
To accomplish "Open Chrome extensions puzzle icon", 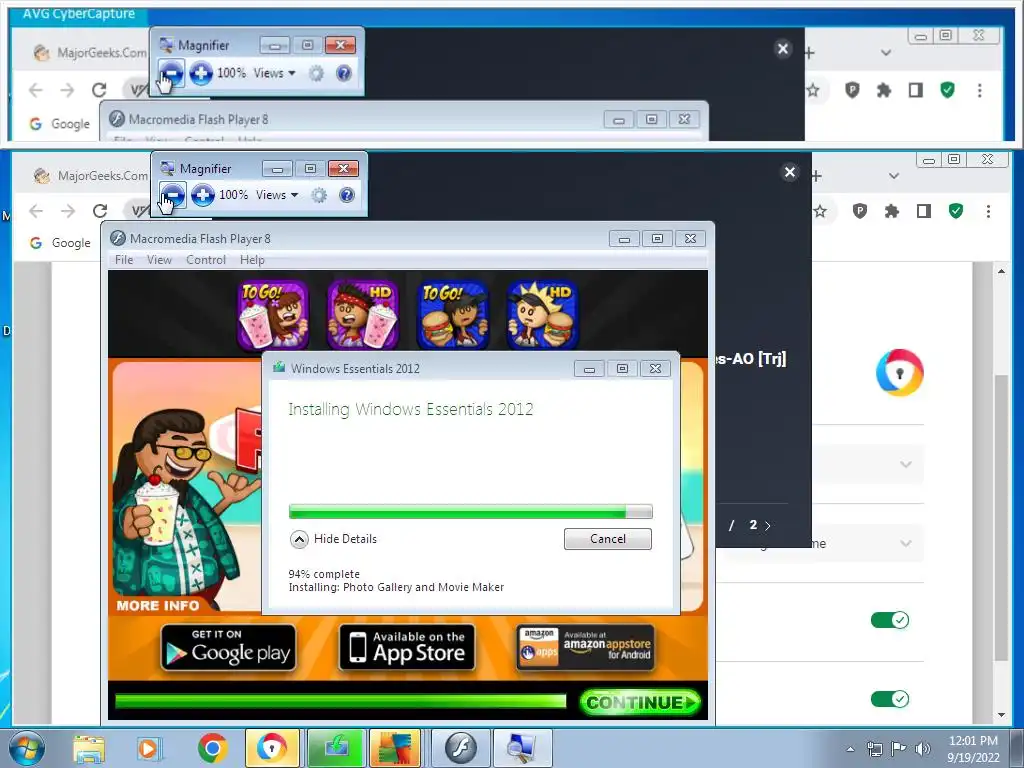I will (x=891, y=211).
